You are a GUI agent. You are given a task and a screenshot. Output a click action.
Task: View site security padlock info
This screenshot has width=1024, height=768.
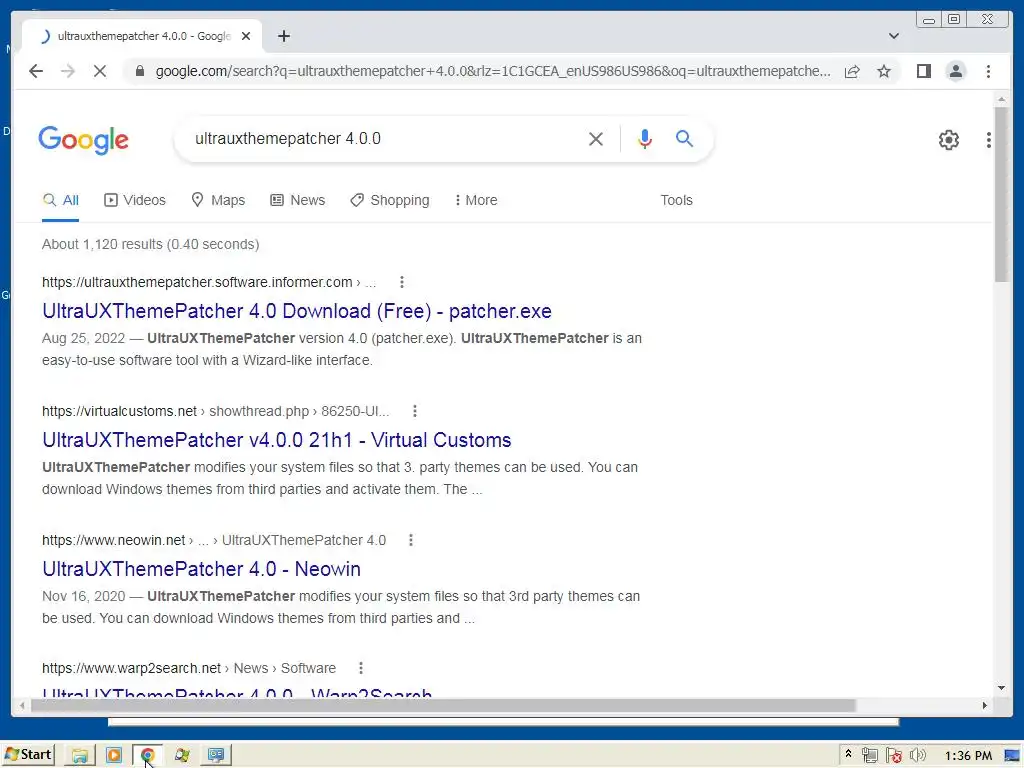click(x=139, y=71)
